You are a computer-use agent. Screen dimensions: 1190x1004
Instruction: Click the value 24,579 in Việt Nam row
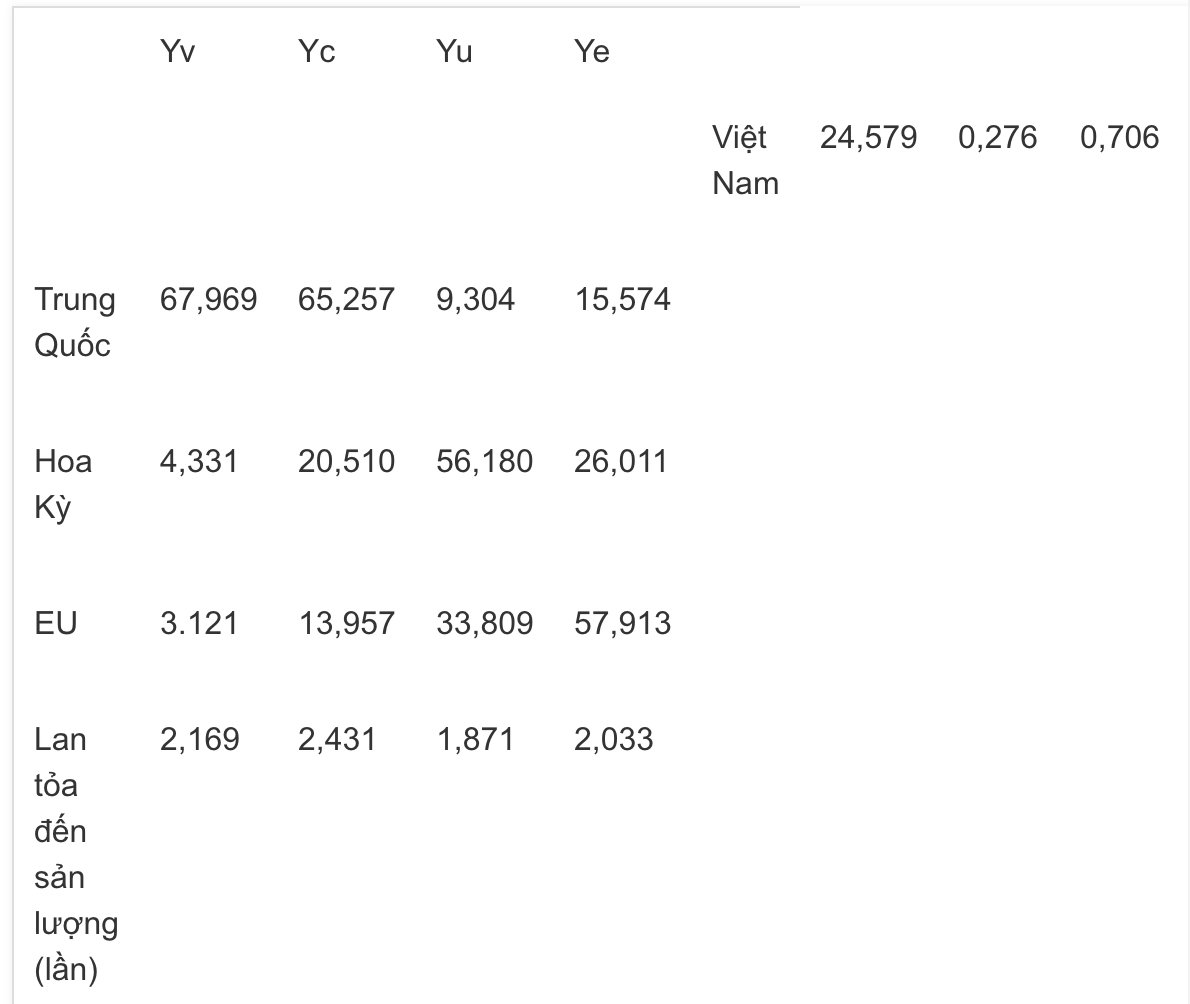868,137
